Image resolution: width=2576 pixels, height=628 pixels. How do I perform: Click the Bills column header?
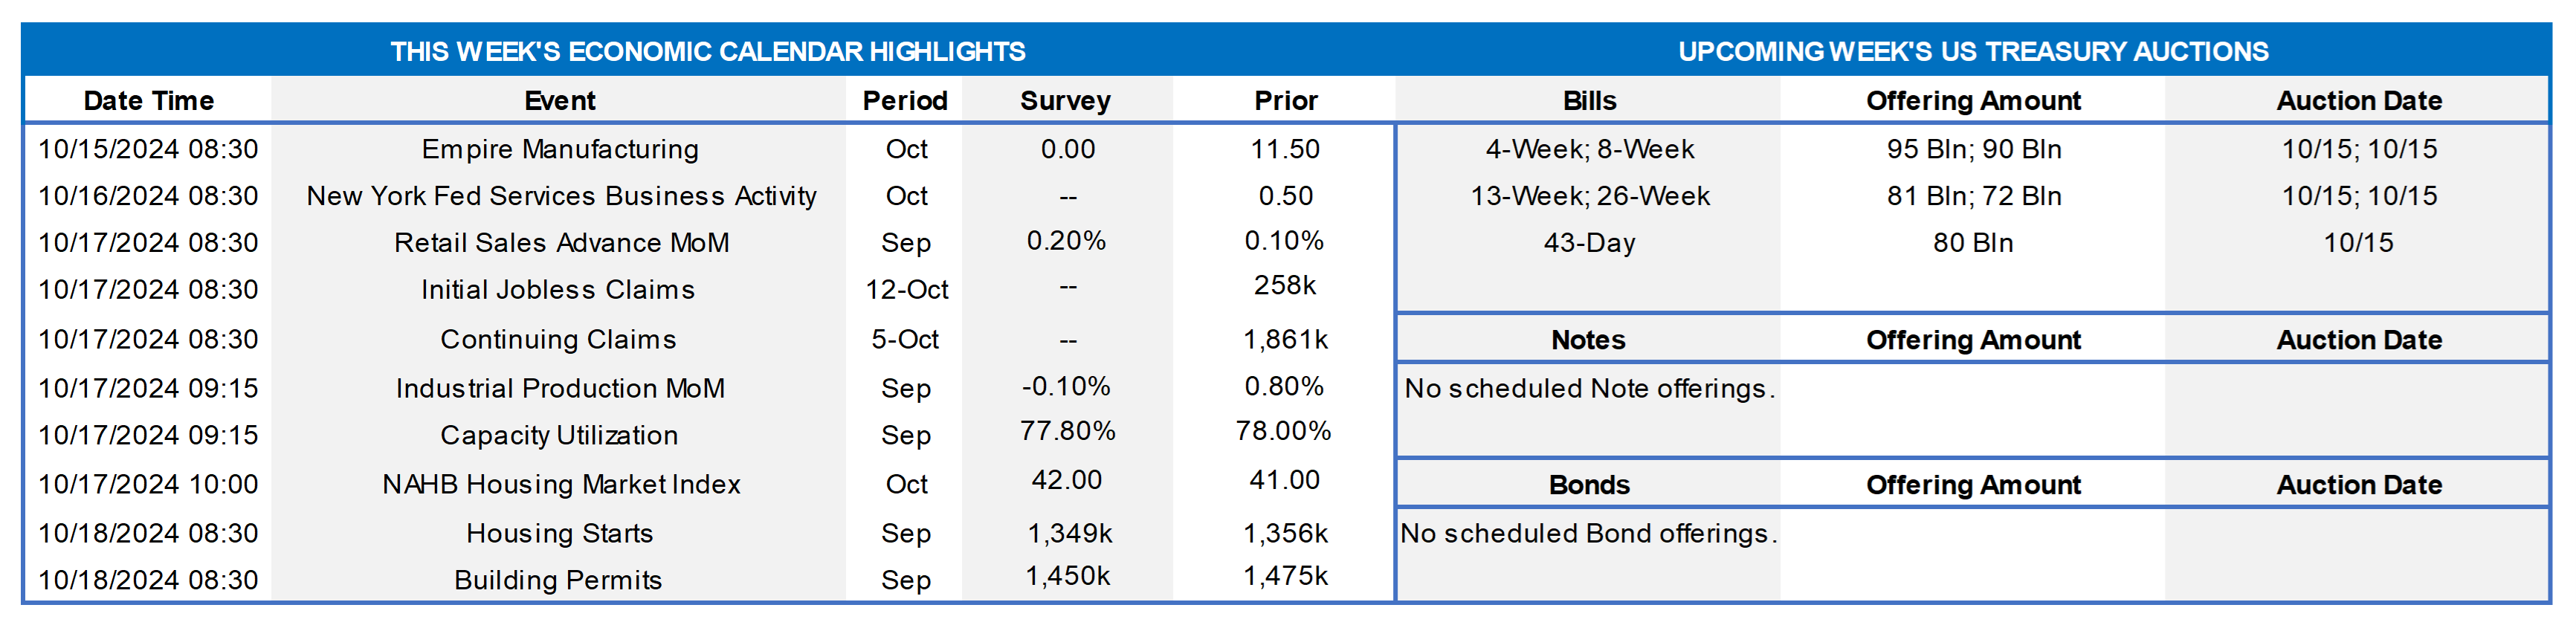click(x=1589, y=101)
